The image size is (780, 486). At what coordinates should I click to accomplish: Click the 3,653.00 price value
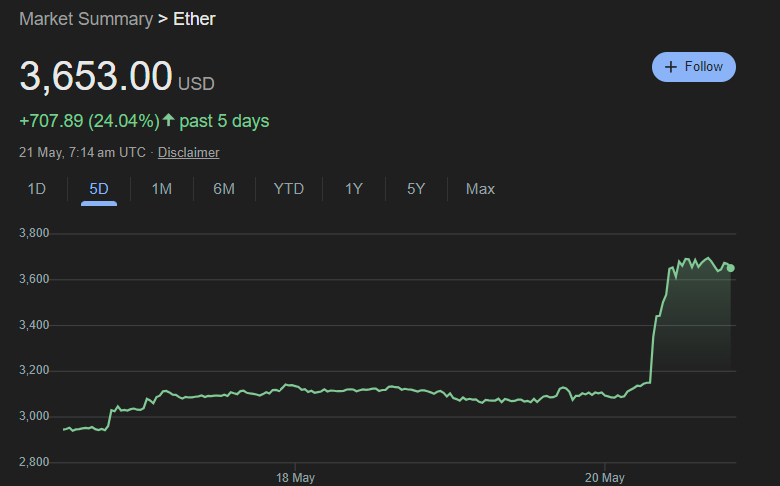(96, 76)
